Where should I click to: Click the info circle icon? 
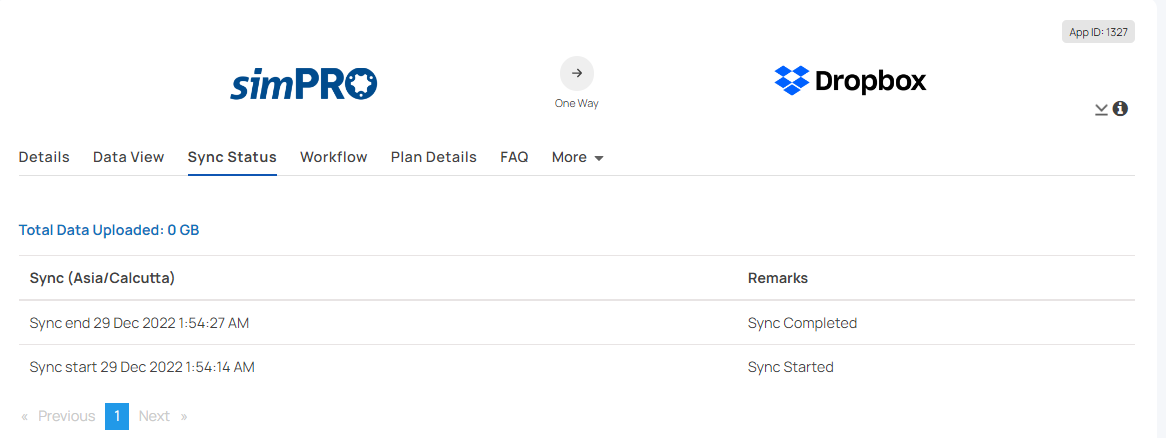point(1120,109)
